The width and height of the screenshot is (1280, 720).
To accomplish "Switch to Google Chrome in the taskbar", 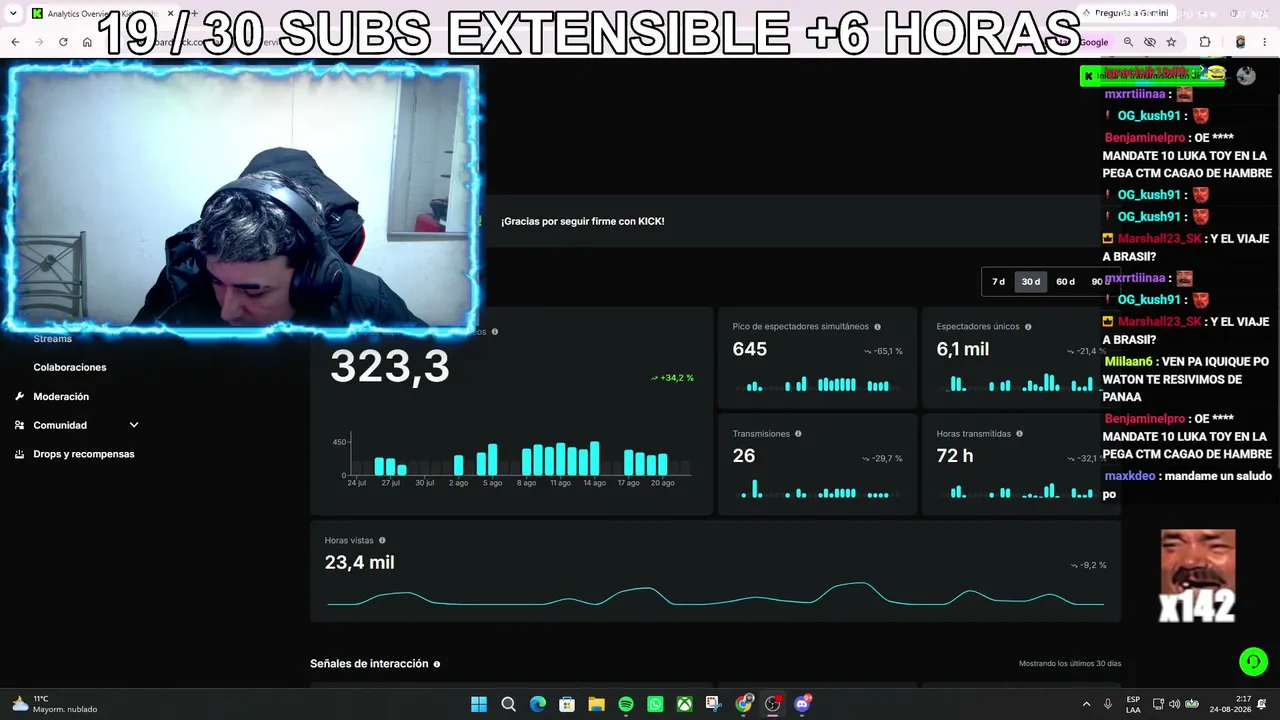I will pos(743,704).
